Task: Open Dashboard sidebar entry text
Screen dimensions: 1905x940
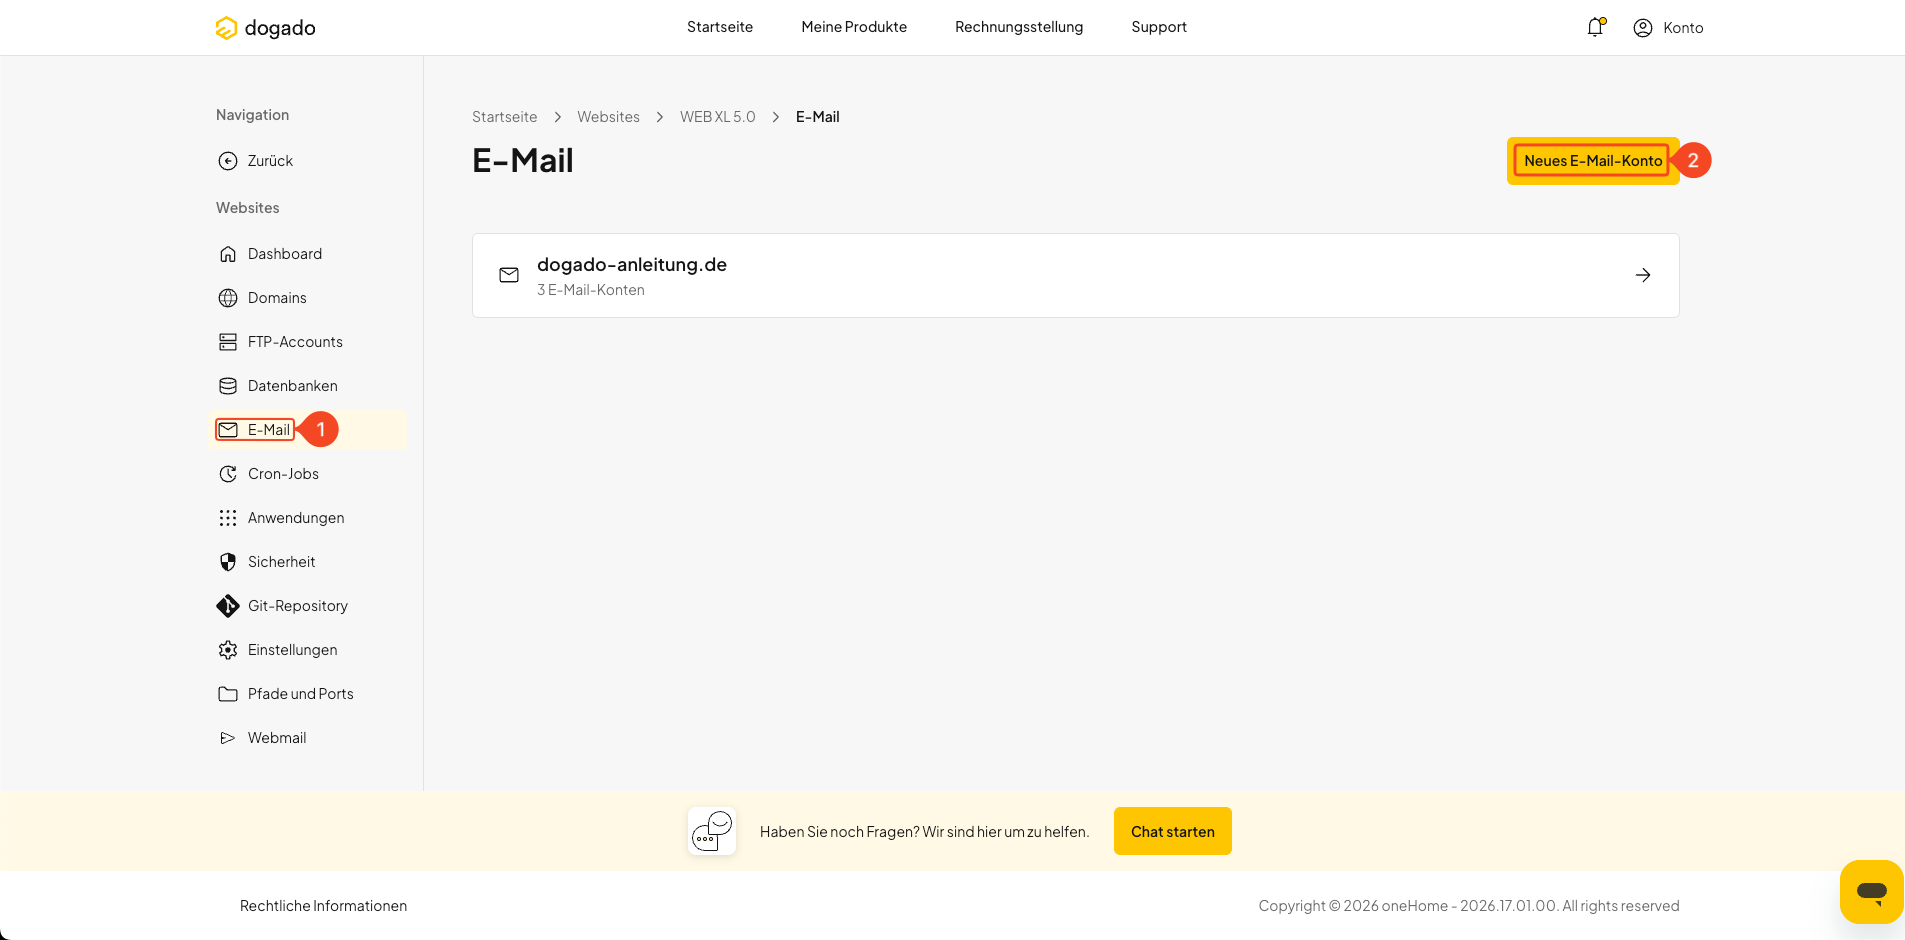Action: 285,254
